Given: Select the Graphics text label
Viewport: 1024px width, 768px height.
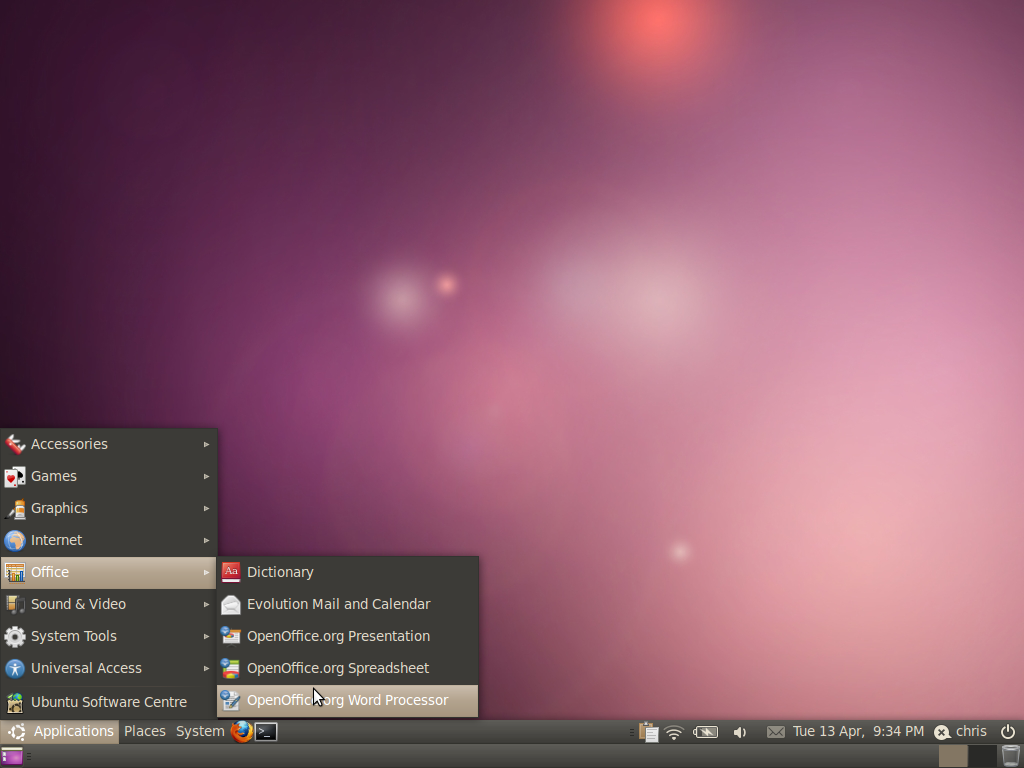Looking at the screenshot, I should tap(59, 508).
